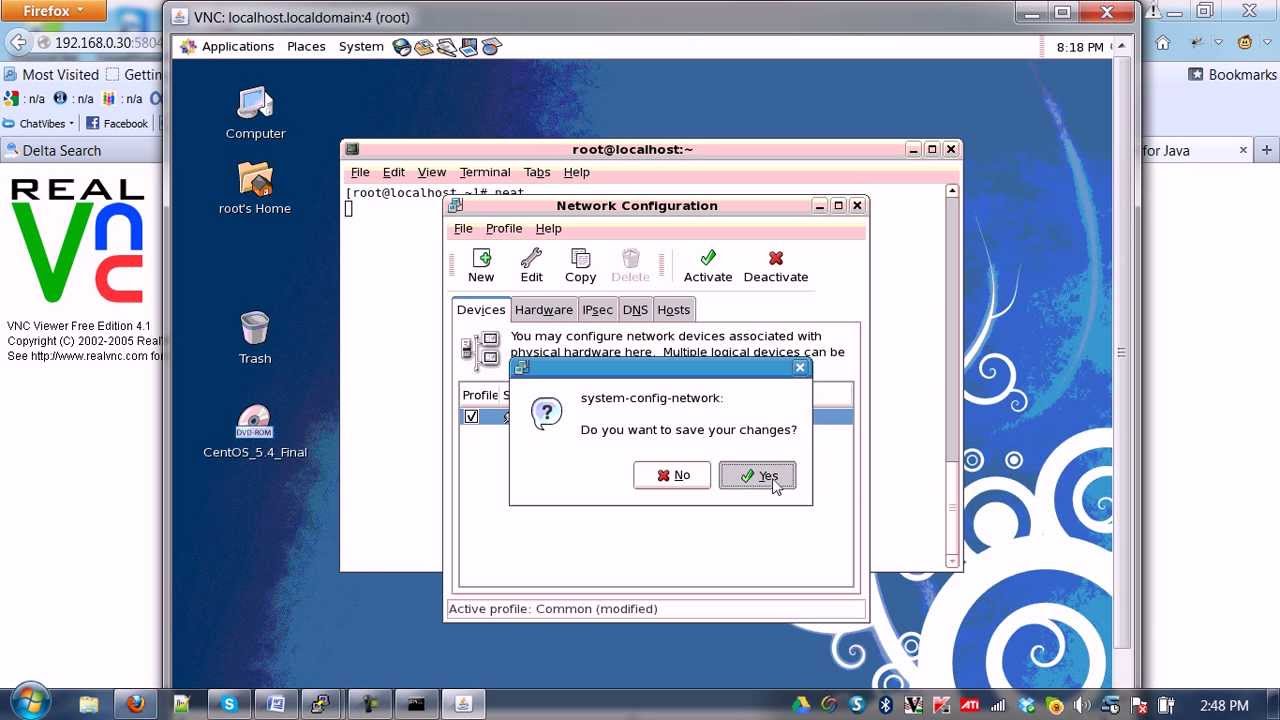Screen dimensions: 1280x720
Task: Click the New device toolbar icon
Action: point(481,259)
